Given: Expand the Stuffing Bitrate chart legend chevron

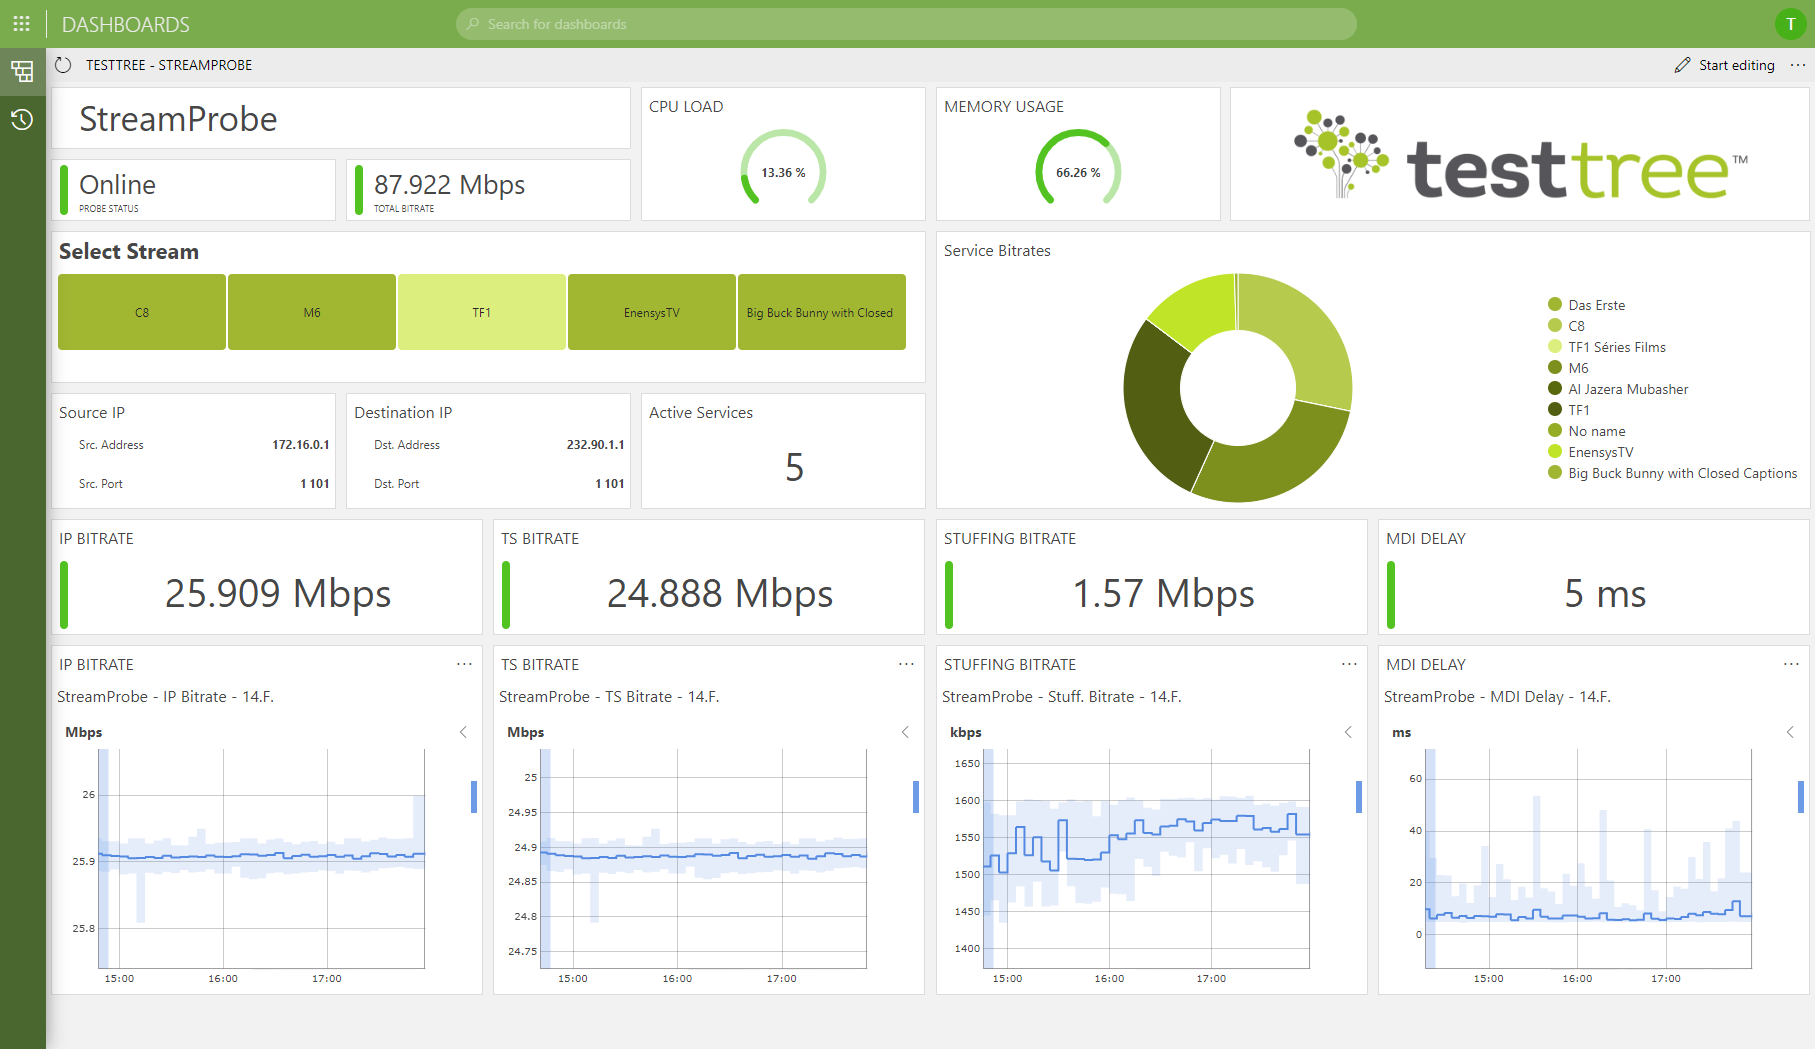Looking at the screenshot, I should [1348, 732].
